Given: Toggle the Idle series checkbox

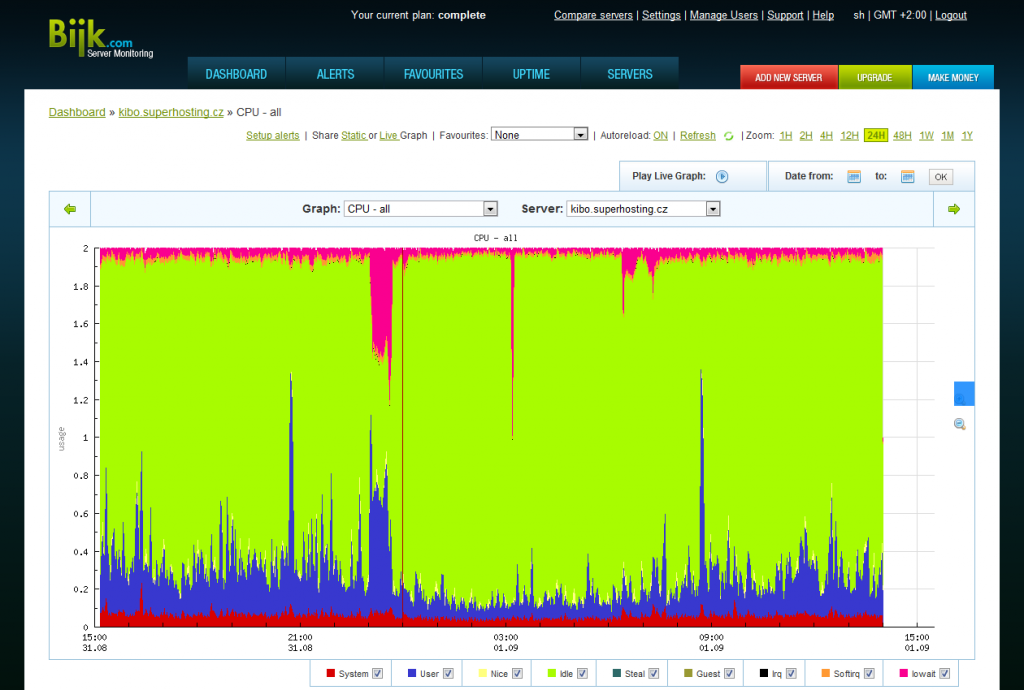Looking at the screenshot, I should (583, 674).
